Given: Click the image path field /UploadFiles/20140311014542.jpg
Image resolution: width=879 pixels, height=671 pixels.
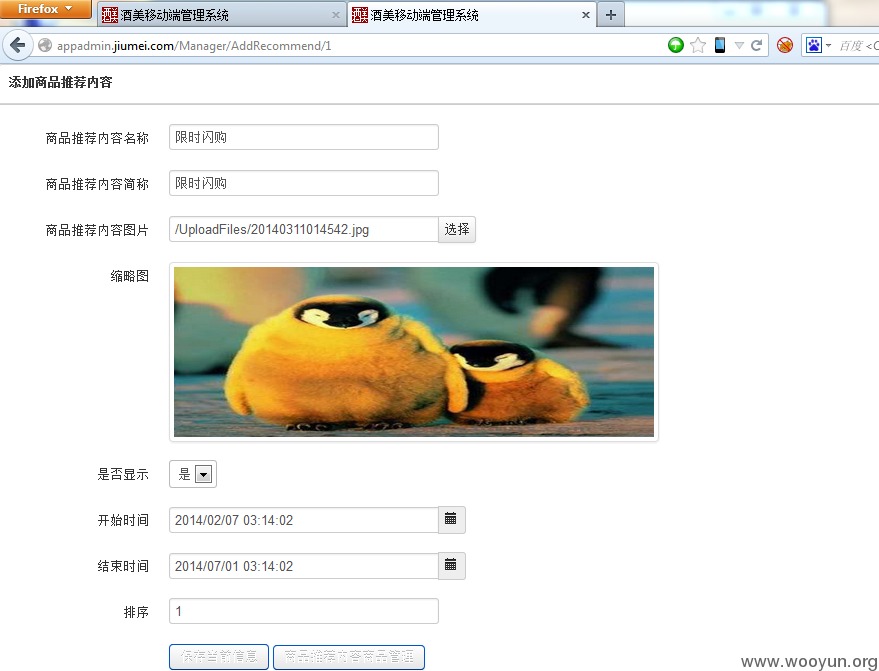Looking at the screenshot, I should point(304,229).
